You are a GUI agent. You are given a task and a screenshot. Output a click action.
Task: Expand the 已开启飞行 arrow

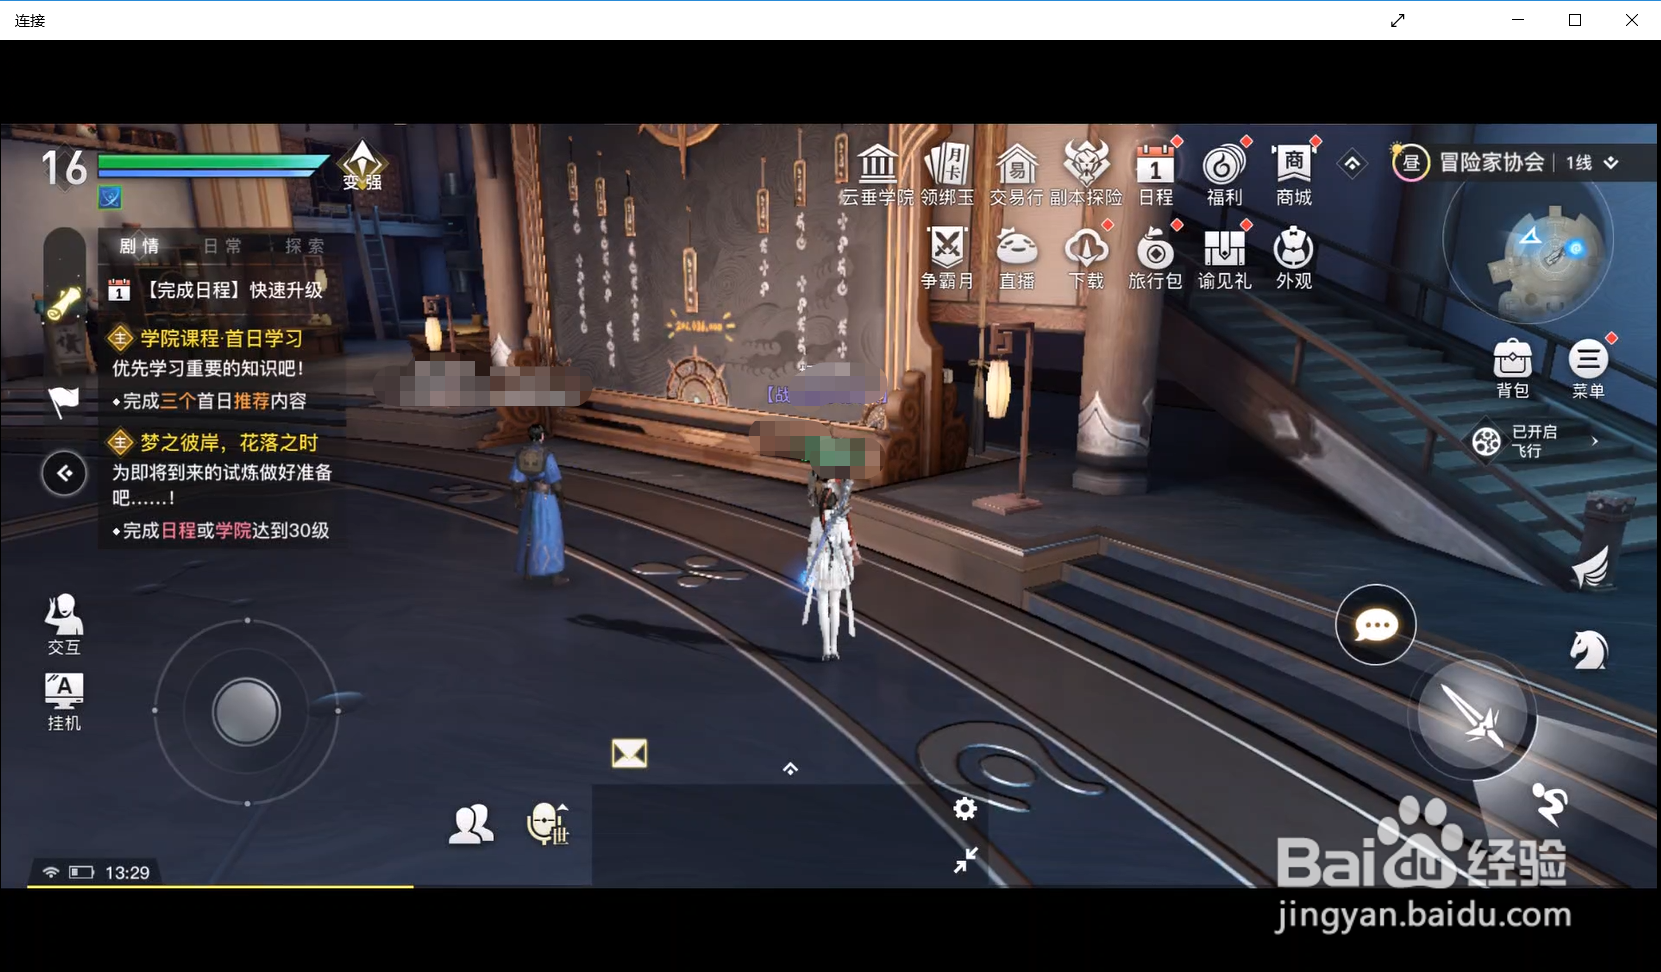click(1595, 441)
